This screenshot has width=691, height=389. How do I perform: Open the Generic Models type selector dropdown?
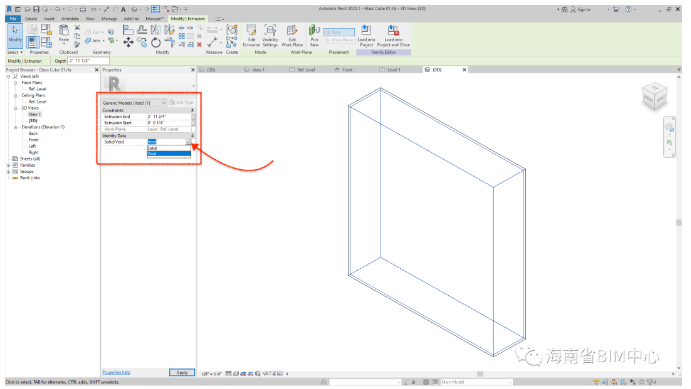pyautogui.click(x=134, y=103)
